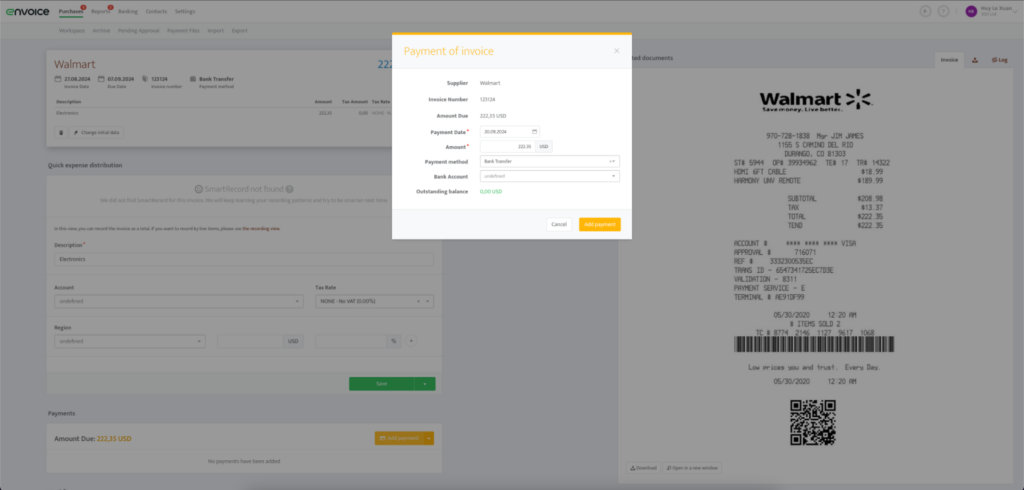This screenshot has height=490, width=1024.
Task: Go to the Export sub-tab
Action: [x=240, y=30]
